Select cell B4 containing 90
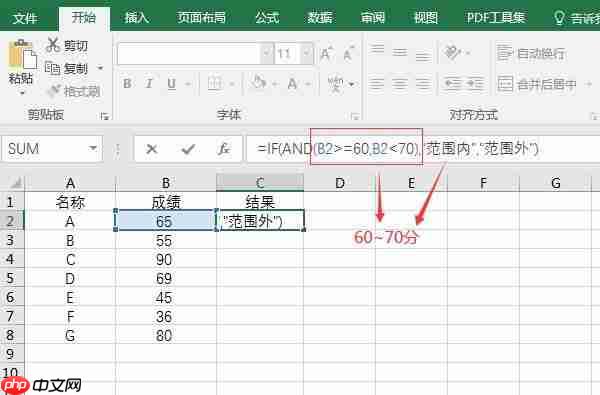 coord(165,259)
